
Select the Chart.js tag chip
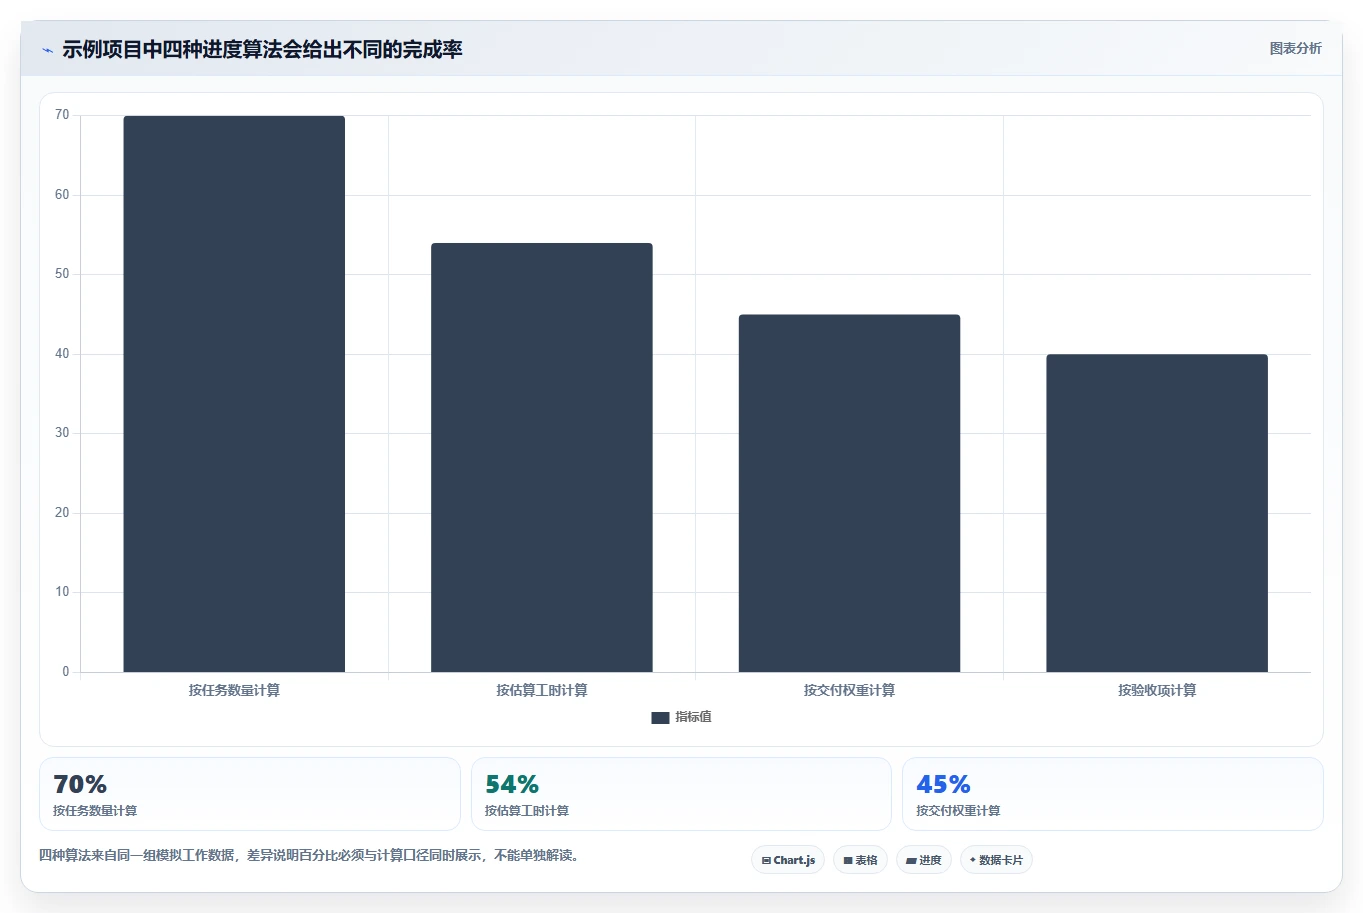pyautogui.click(x=788, y=860)
